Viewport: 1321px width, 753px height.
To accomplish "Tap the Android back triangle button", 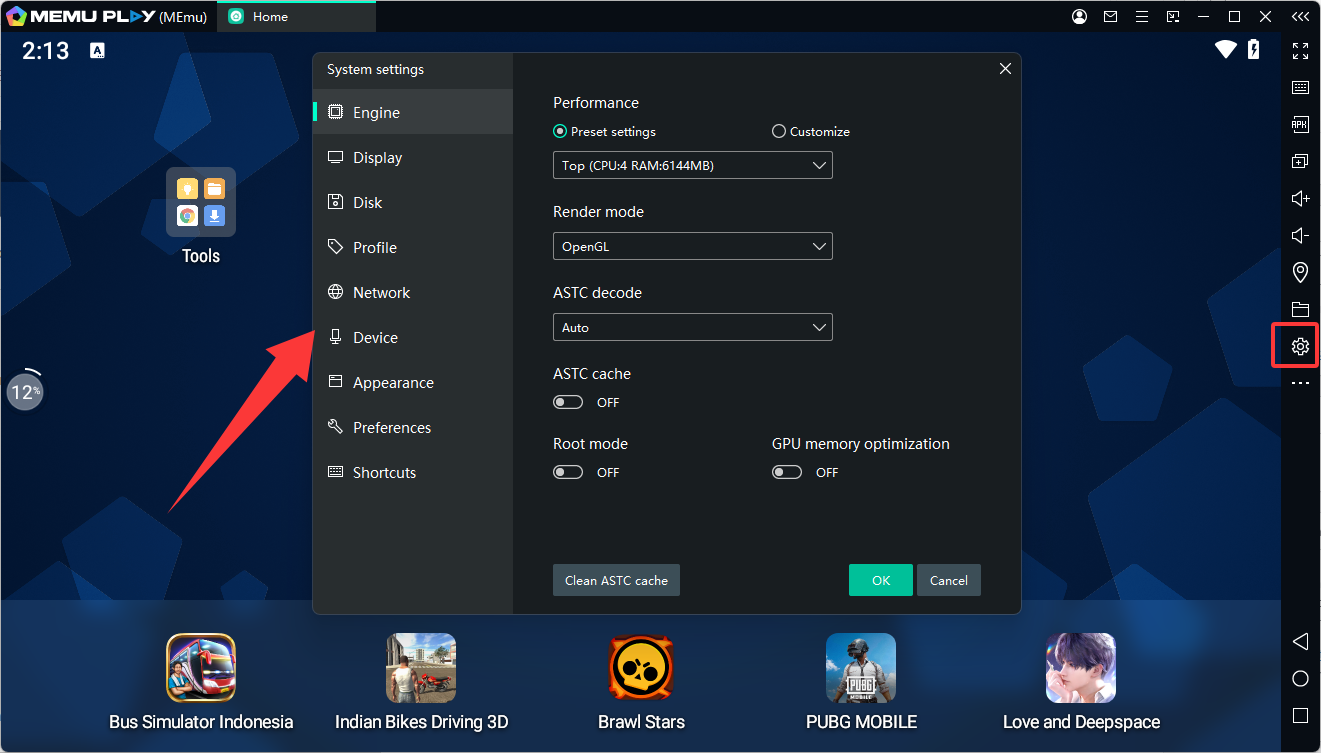I will pos(1300,641).
